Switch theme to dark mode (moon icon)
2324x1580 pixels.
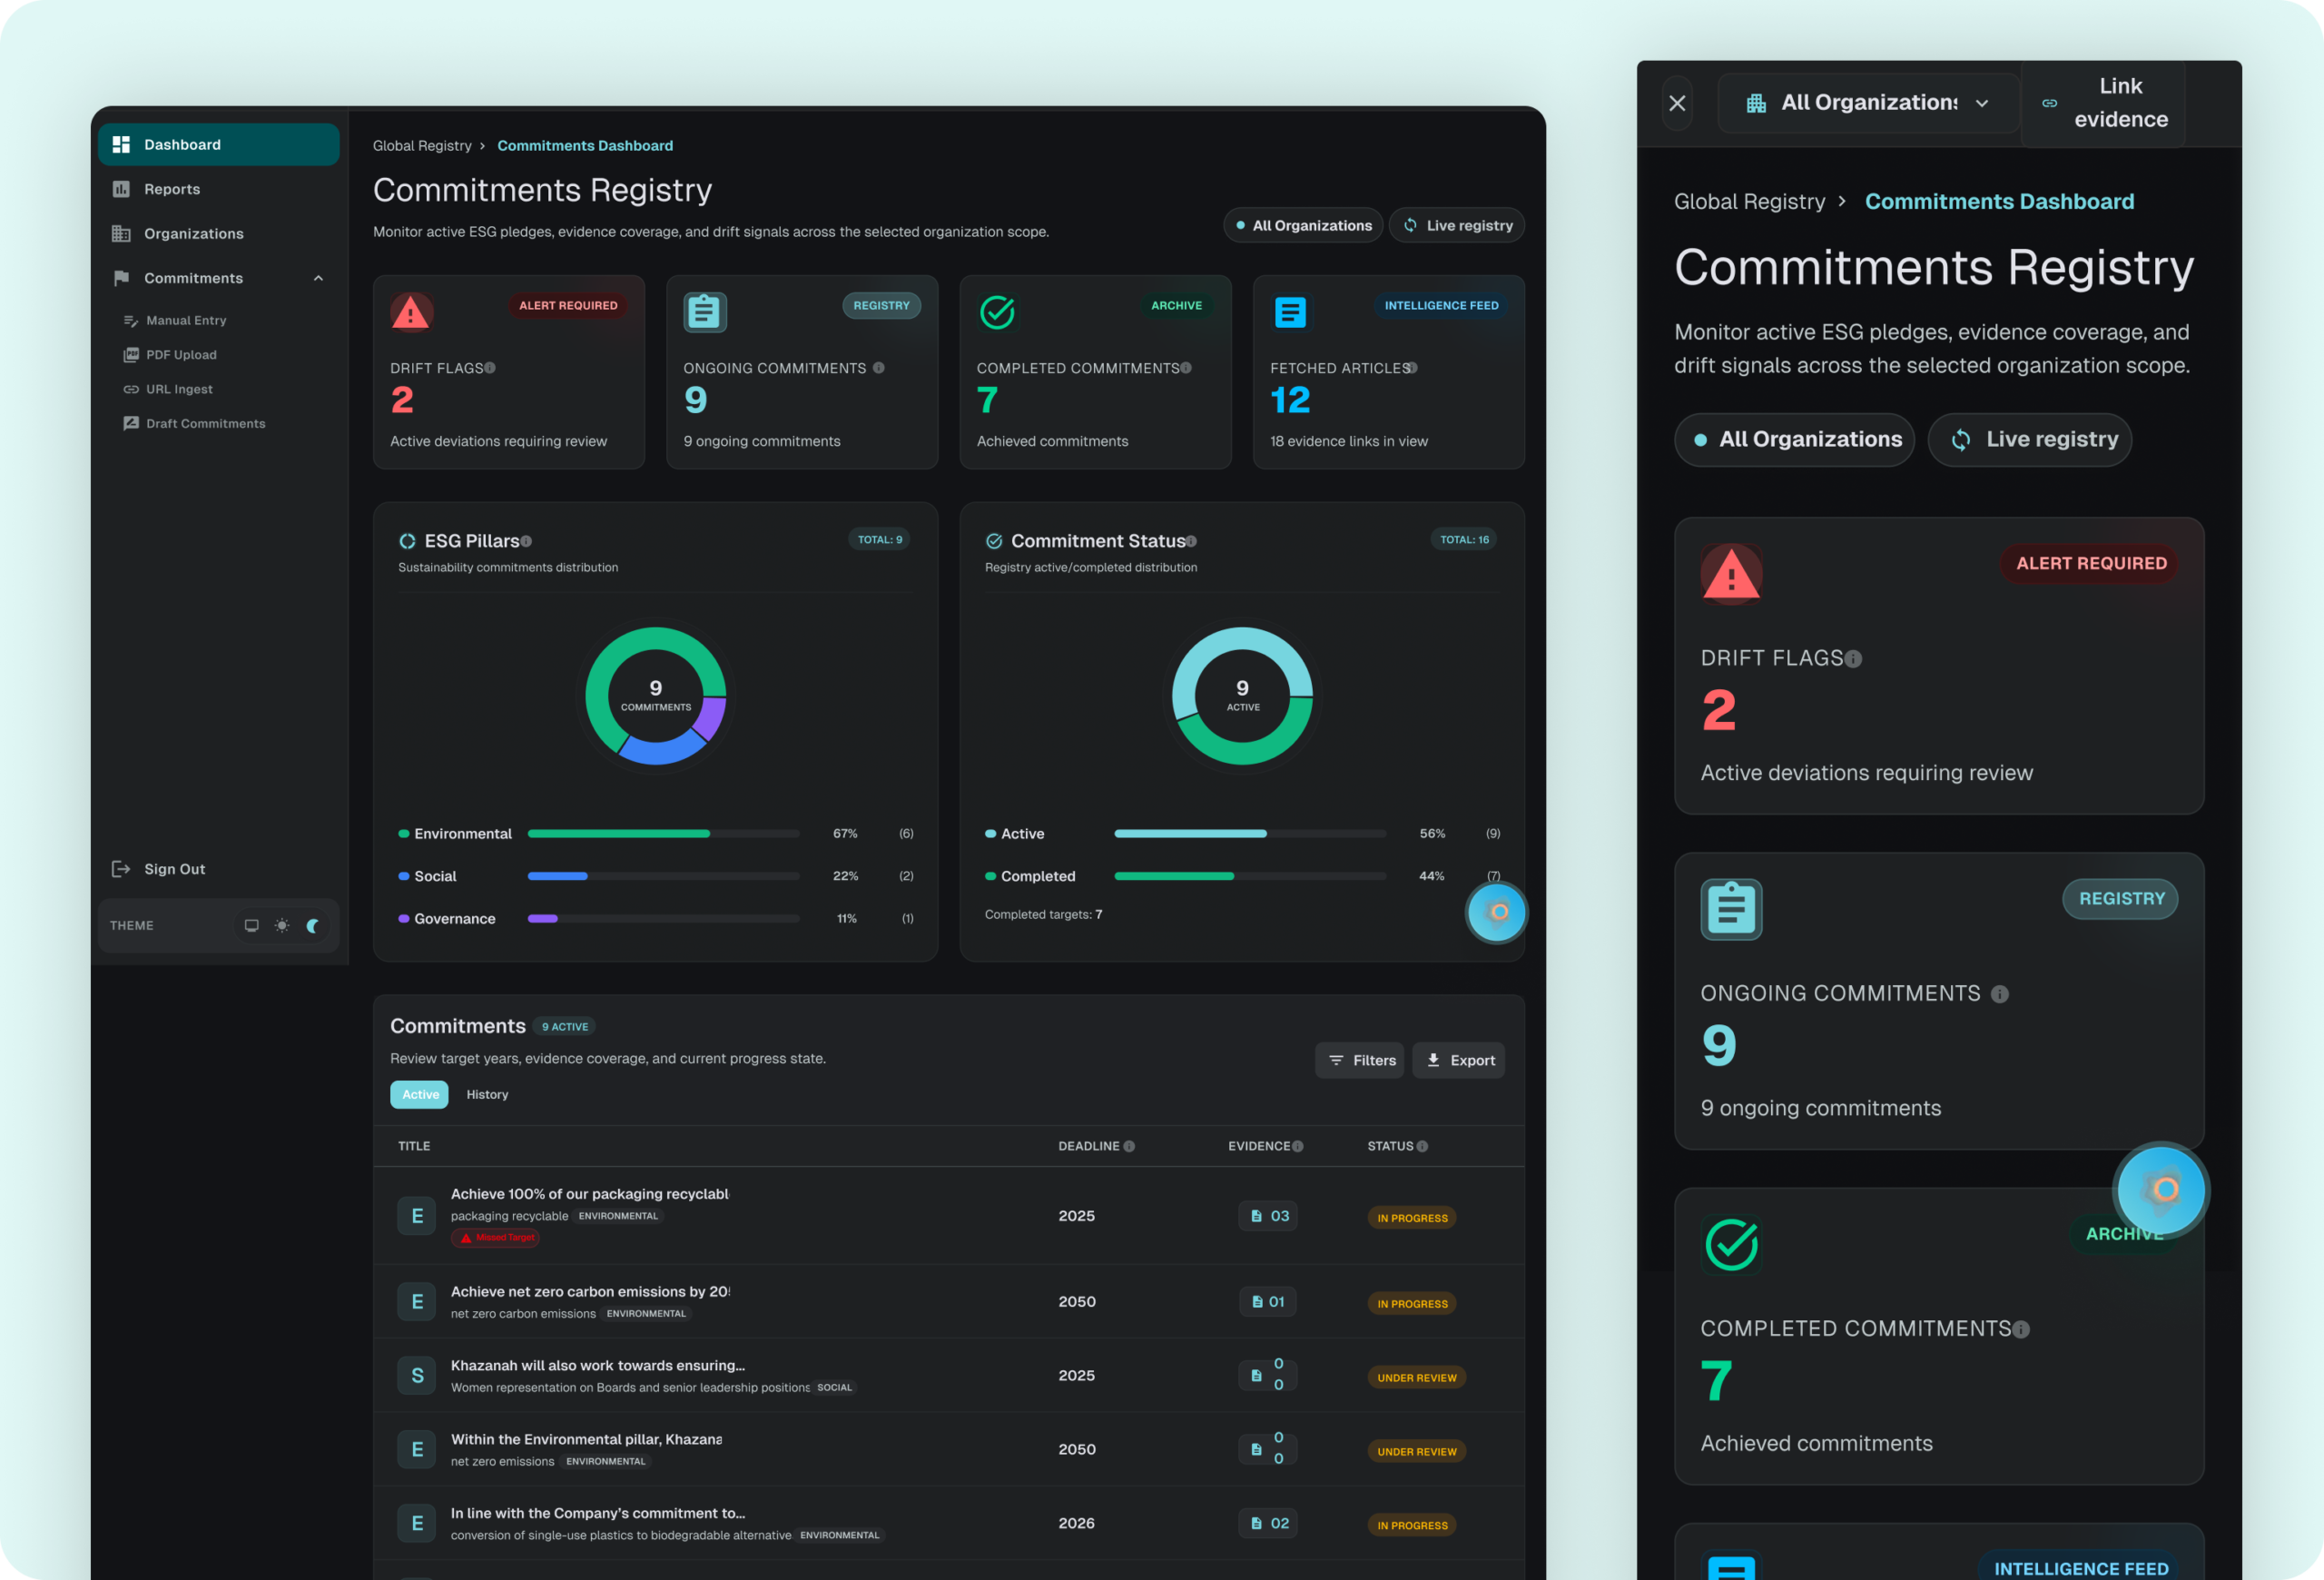coord(313,926)
